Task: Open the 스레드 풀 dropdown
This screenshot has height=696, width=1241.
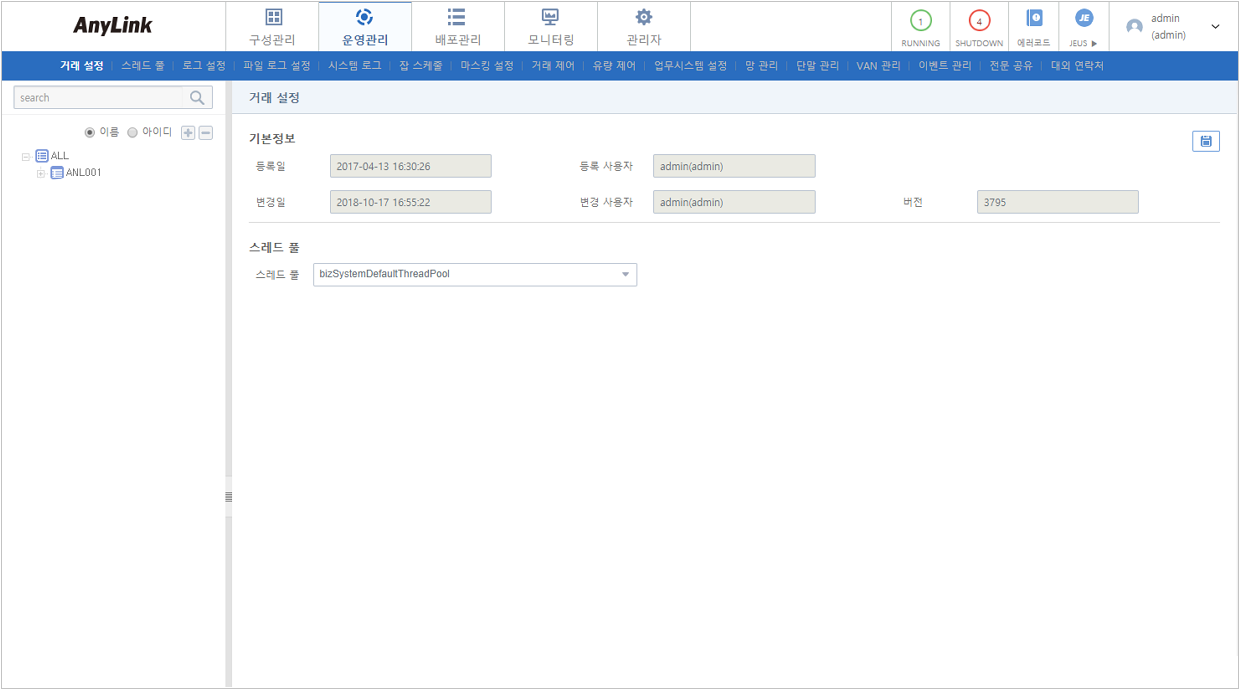Action: (474, 274)
